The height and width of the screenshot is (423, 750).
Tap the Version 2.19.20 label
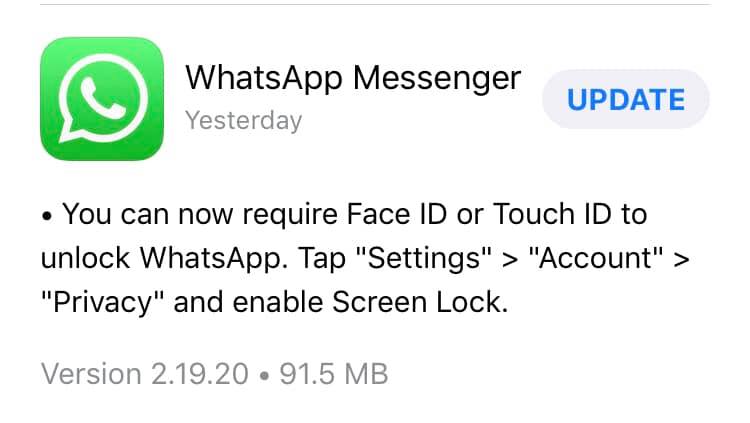pyautogui.click(x=144, y=374)
